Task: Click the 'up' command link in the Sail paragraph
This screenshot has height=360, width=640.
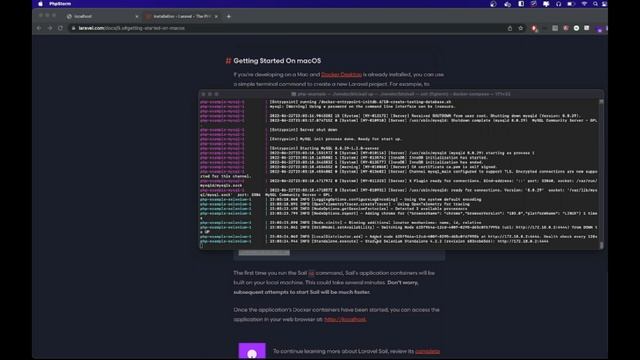Action: (x=311, y=273)
